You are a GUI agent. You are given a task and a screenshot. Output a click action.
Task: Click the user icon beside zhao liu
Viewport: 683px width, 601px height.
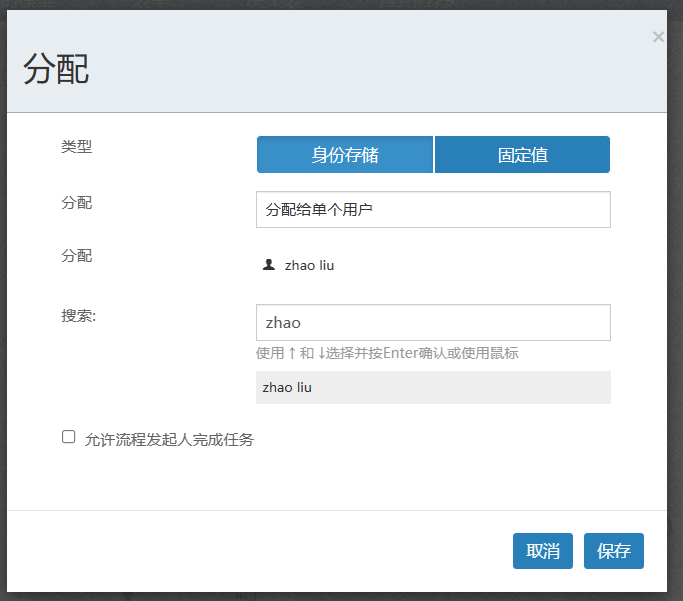268,265
